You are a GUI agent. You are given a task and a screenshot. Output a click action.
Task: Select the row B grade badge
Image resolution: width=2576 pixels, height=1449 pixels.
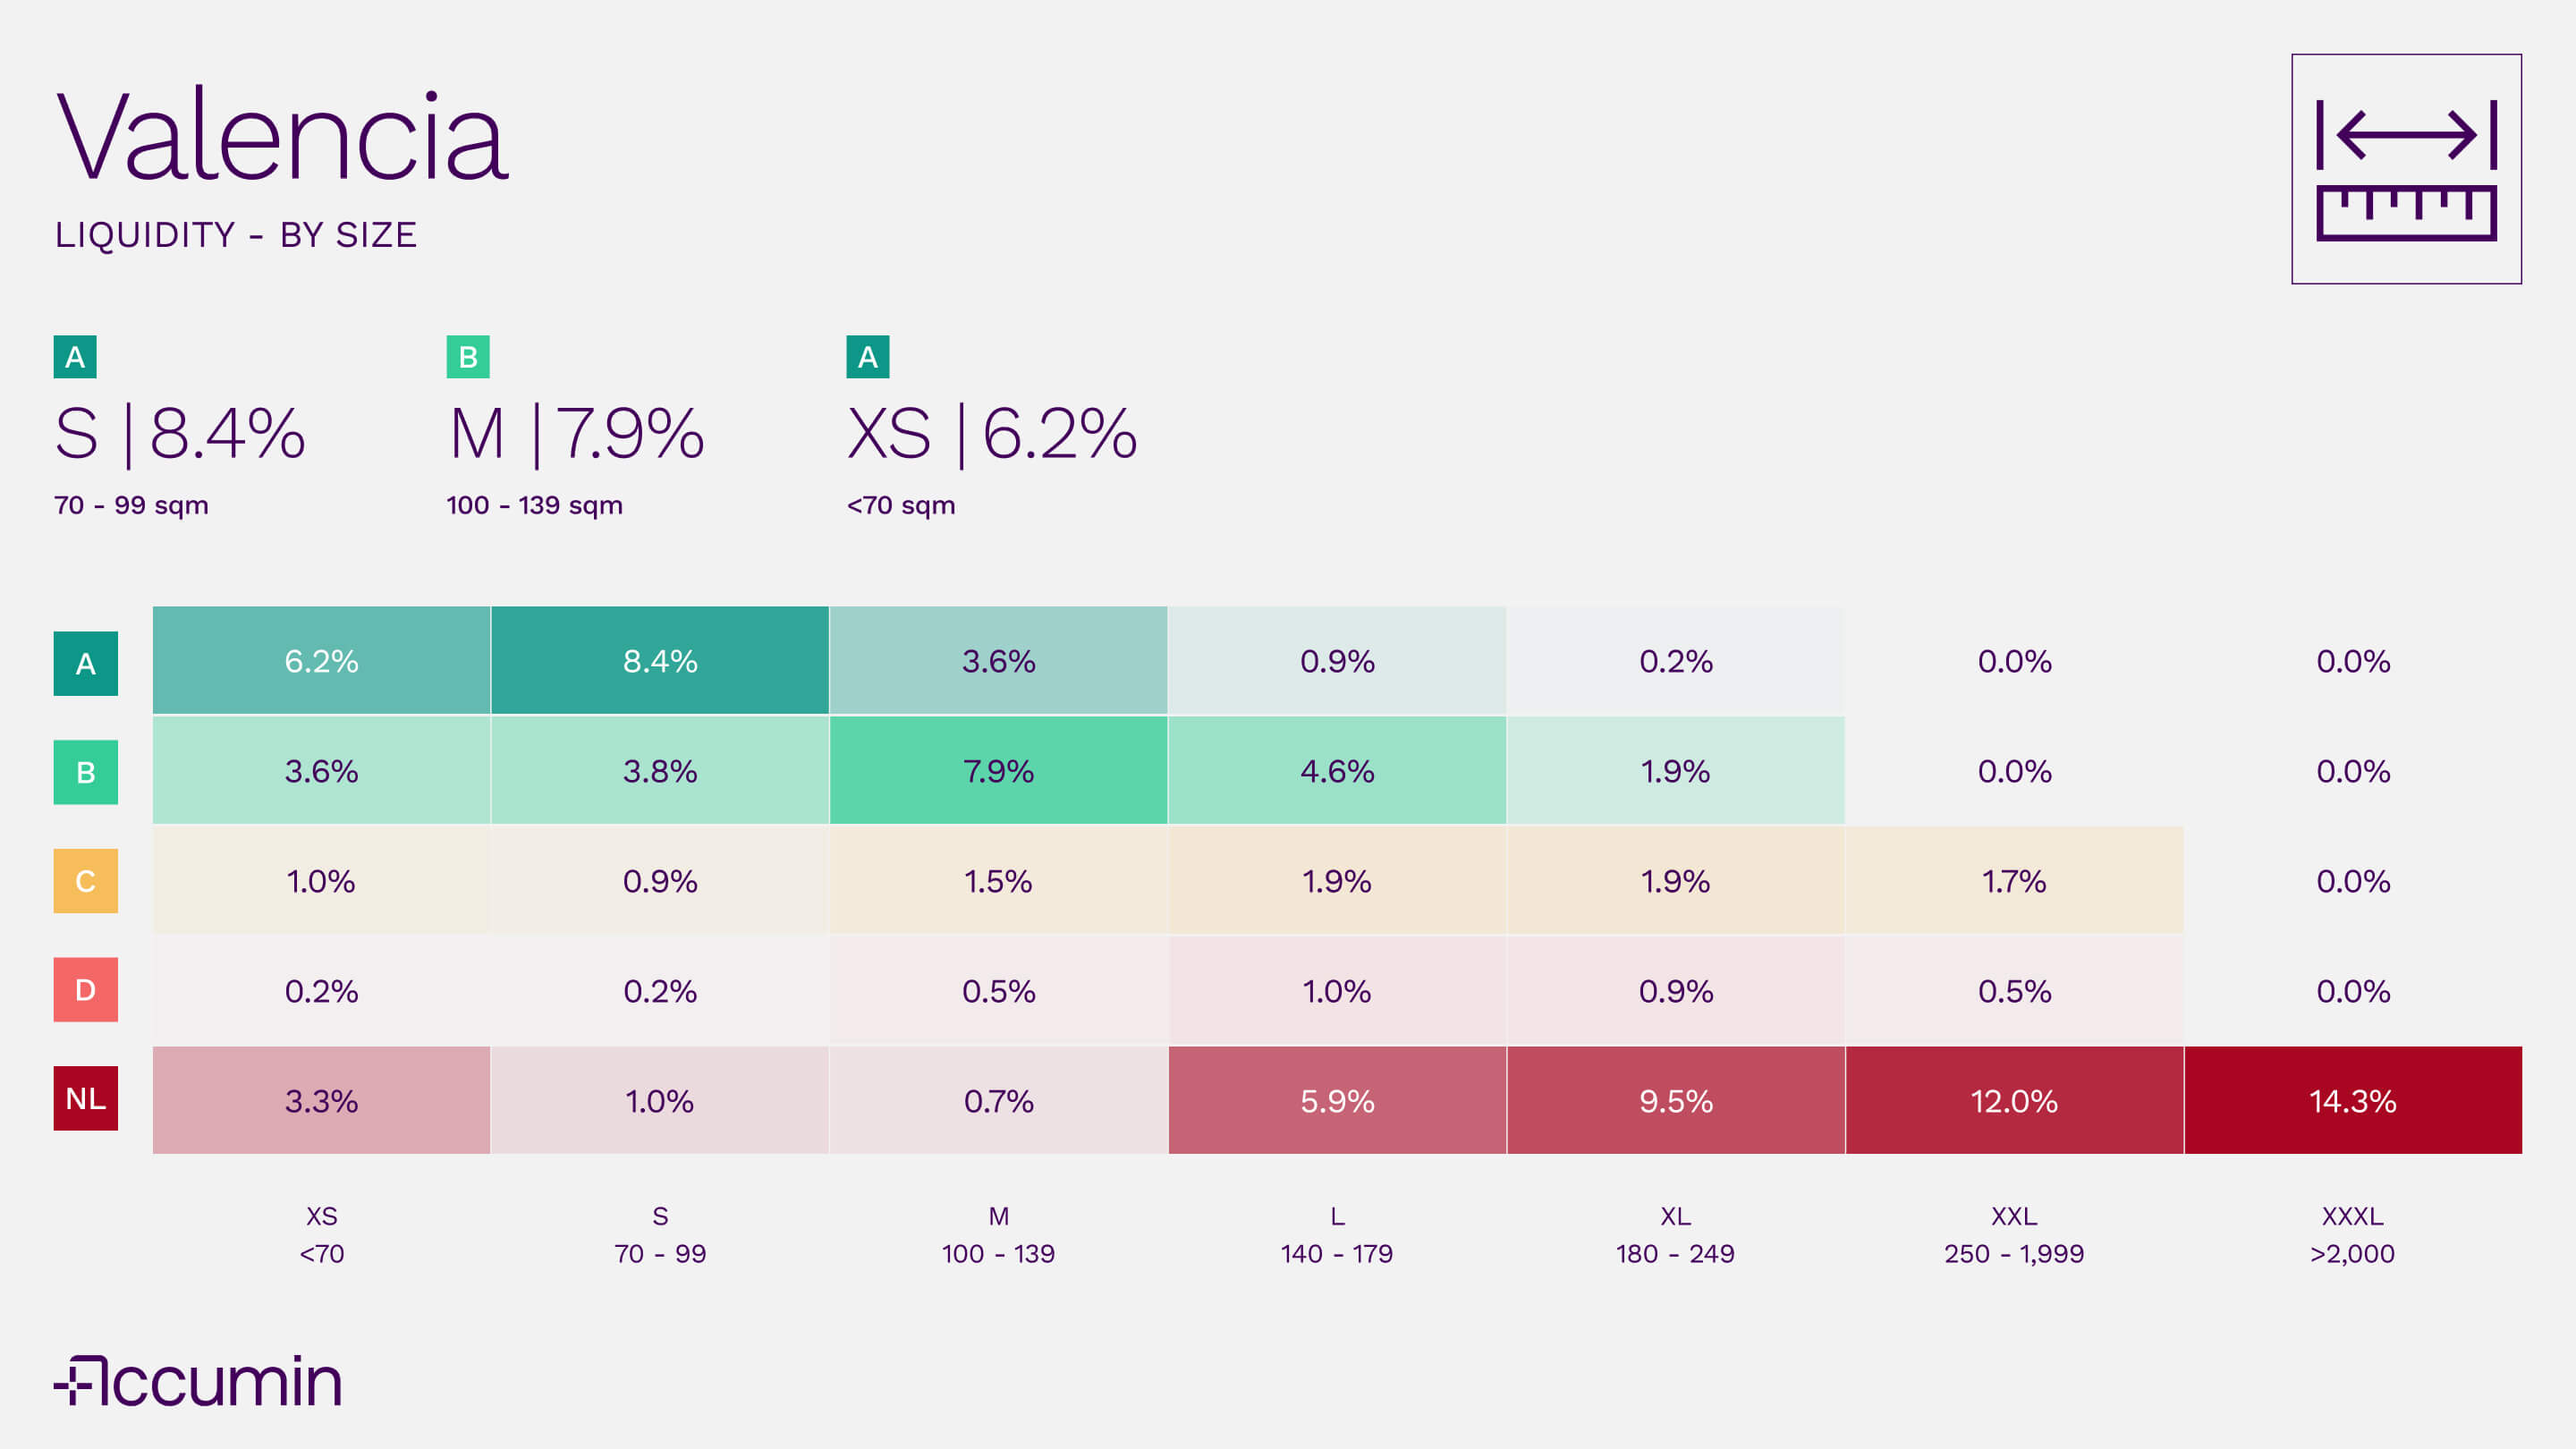(85, 772)
